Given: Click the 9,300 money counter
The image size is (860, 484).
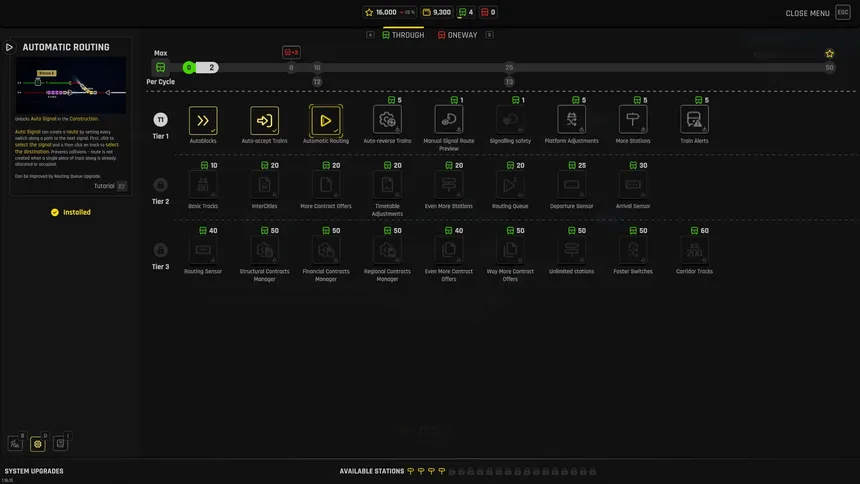Looking at the screenshot, I should pos(437,12).
